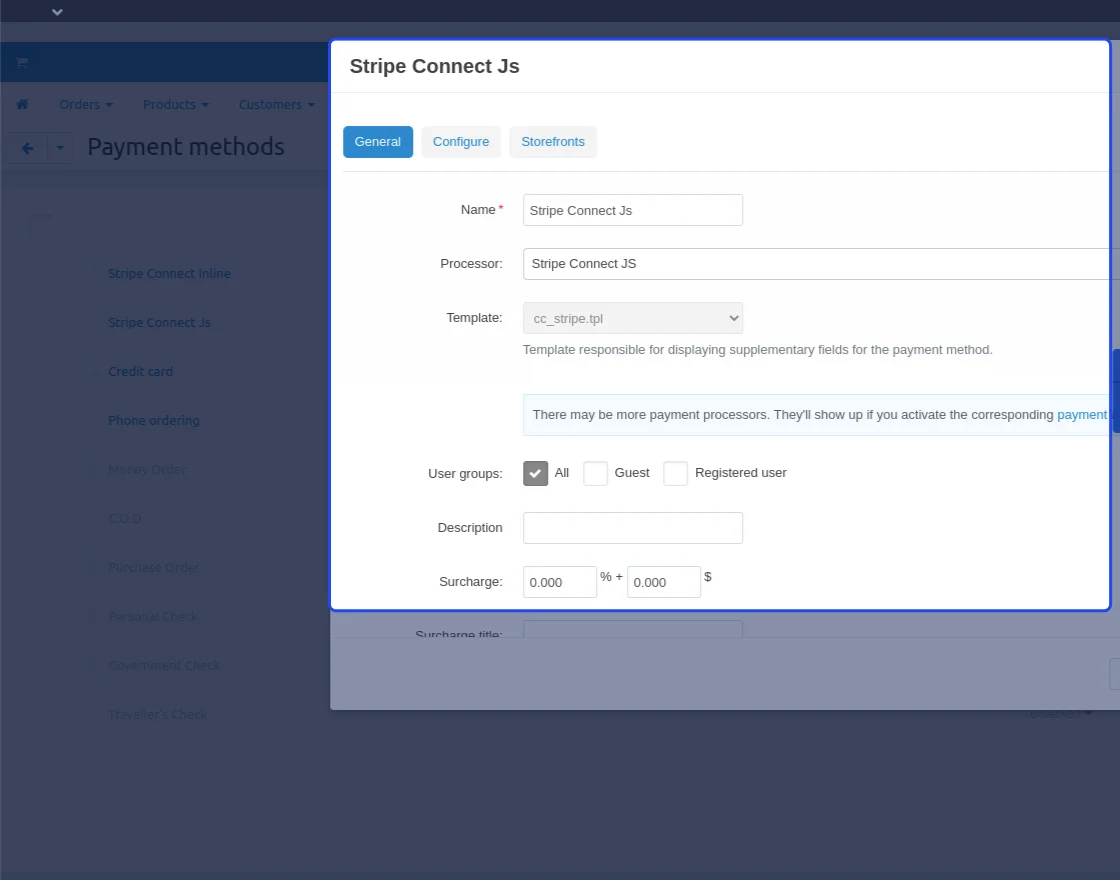Image resolution: width=1120 pixels, height=880 pixels.
Task: Open Purchase Order payment method
Action: [154, 567]
